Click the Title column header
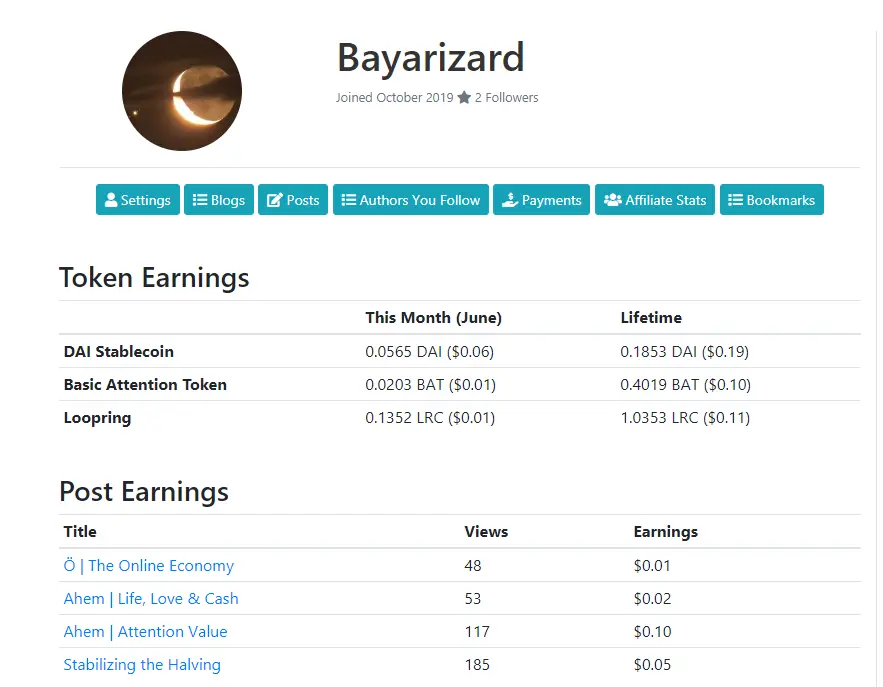Image resolution: width=883 pixels, height=687 pixels. 80,532
